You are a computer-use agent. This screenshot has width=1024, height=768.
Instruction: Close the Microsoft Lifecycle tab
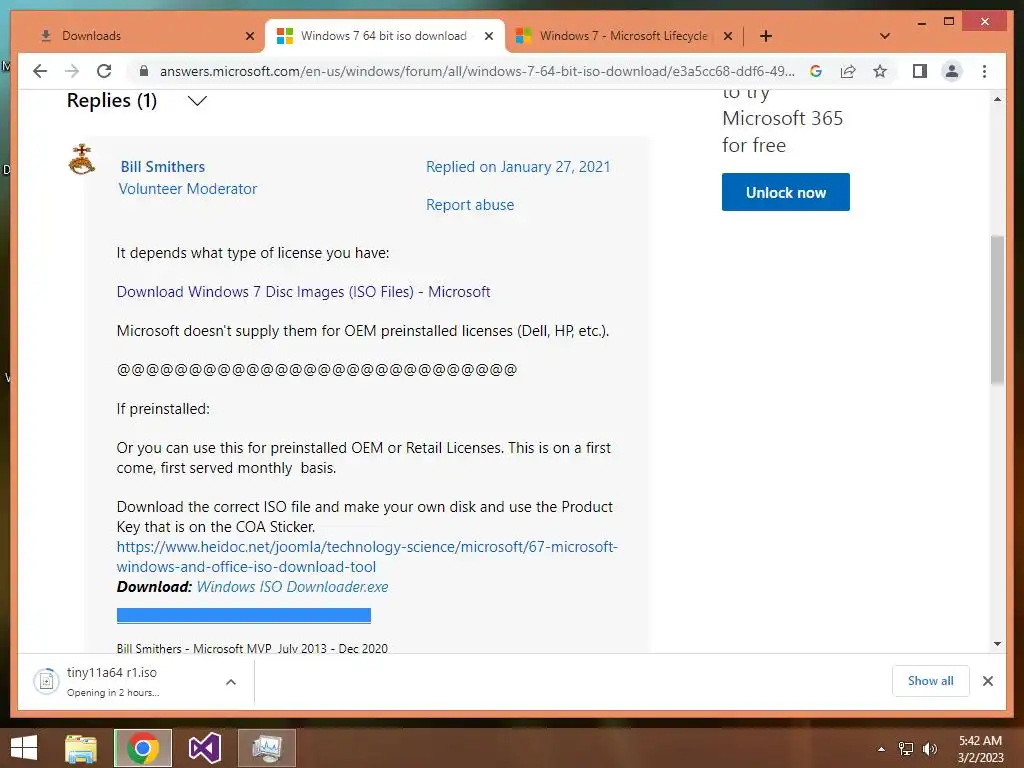pyautogui.click(x=728, y=36)
